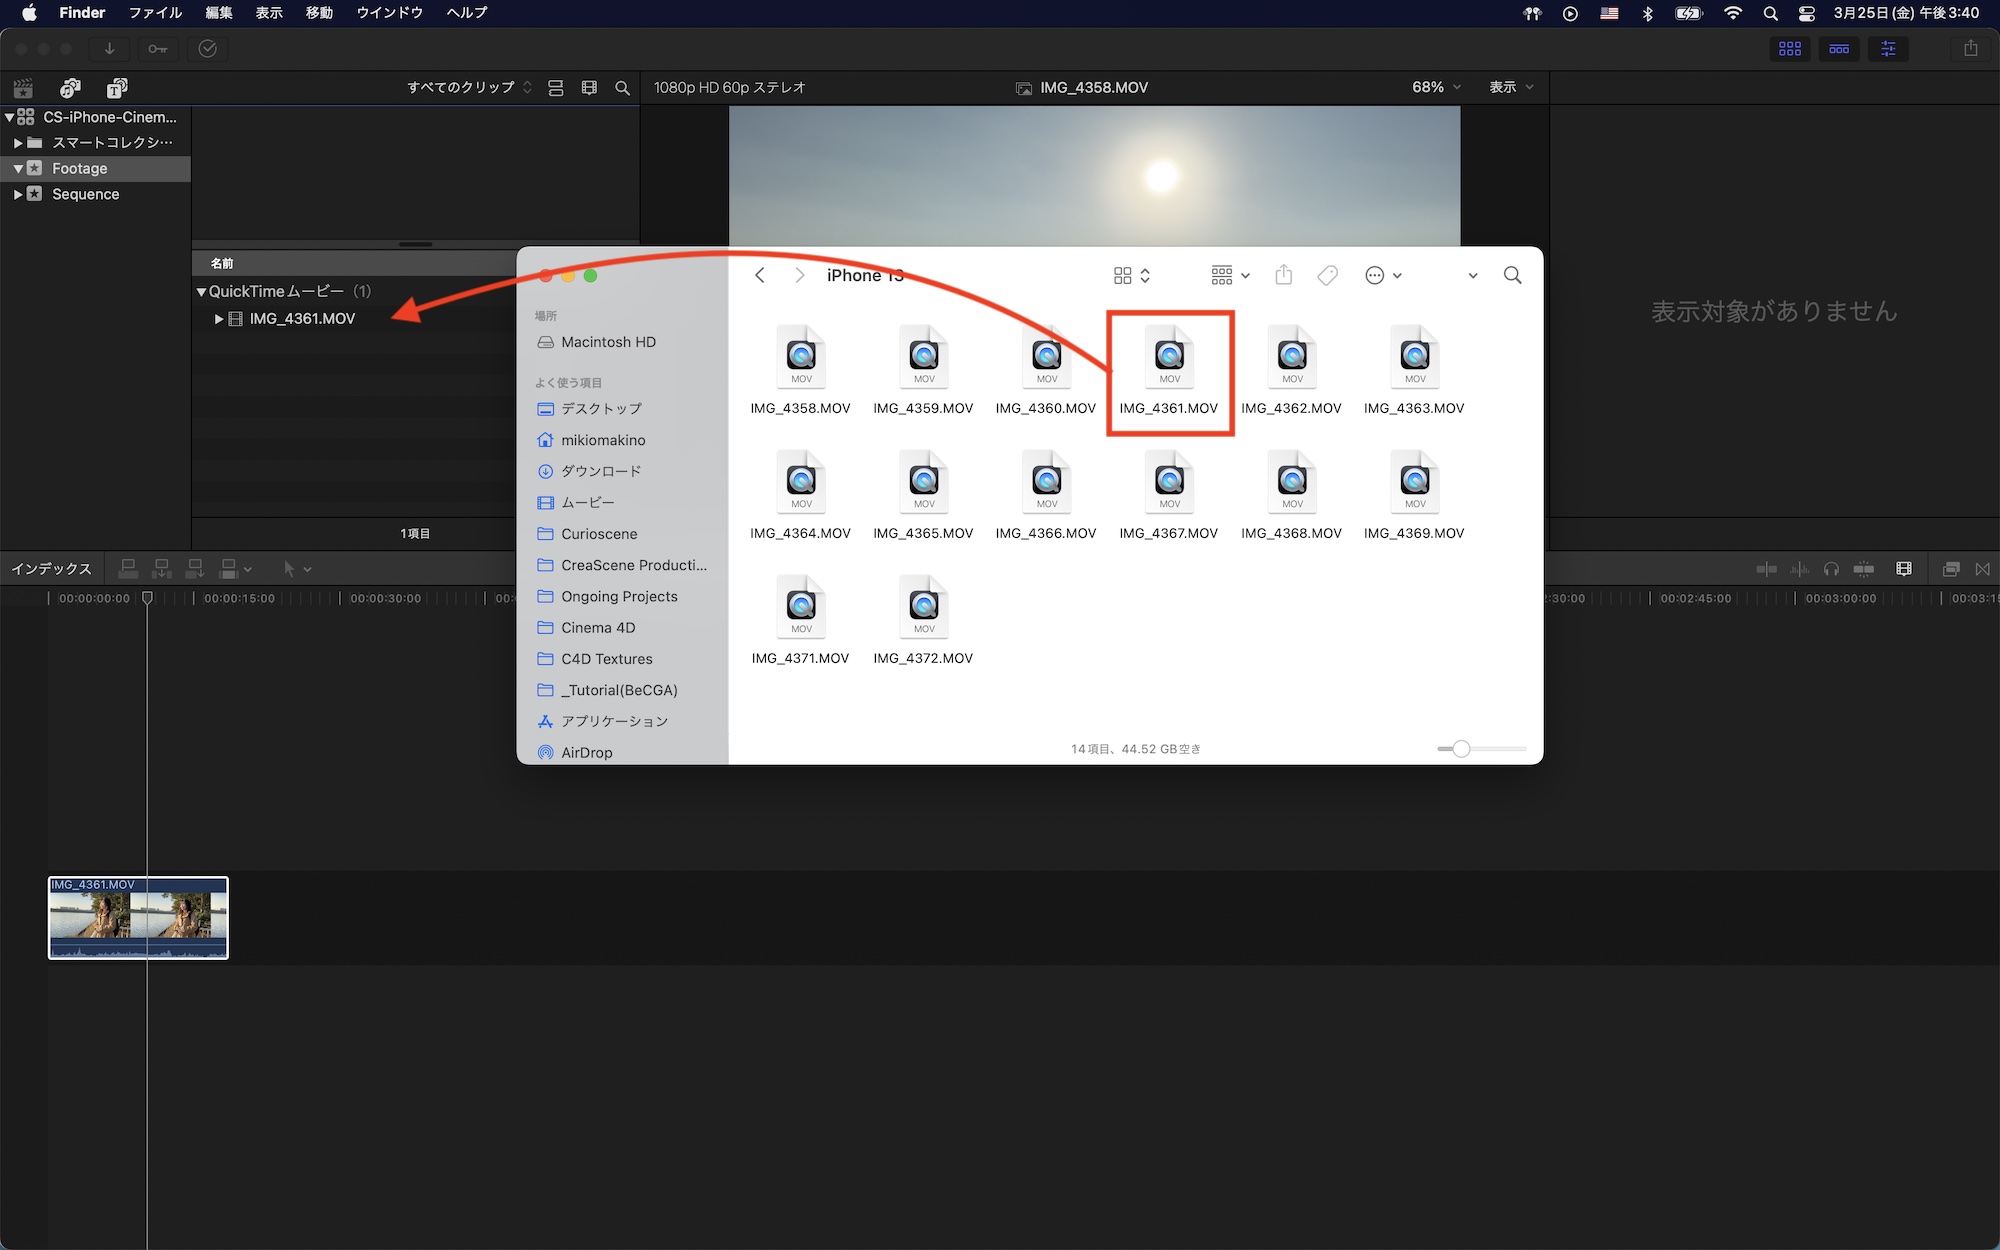Viewport: 2000px width, 1250px height.
Task: Open the Titles and Generators sidebar
Action: tap(117, 88)
